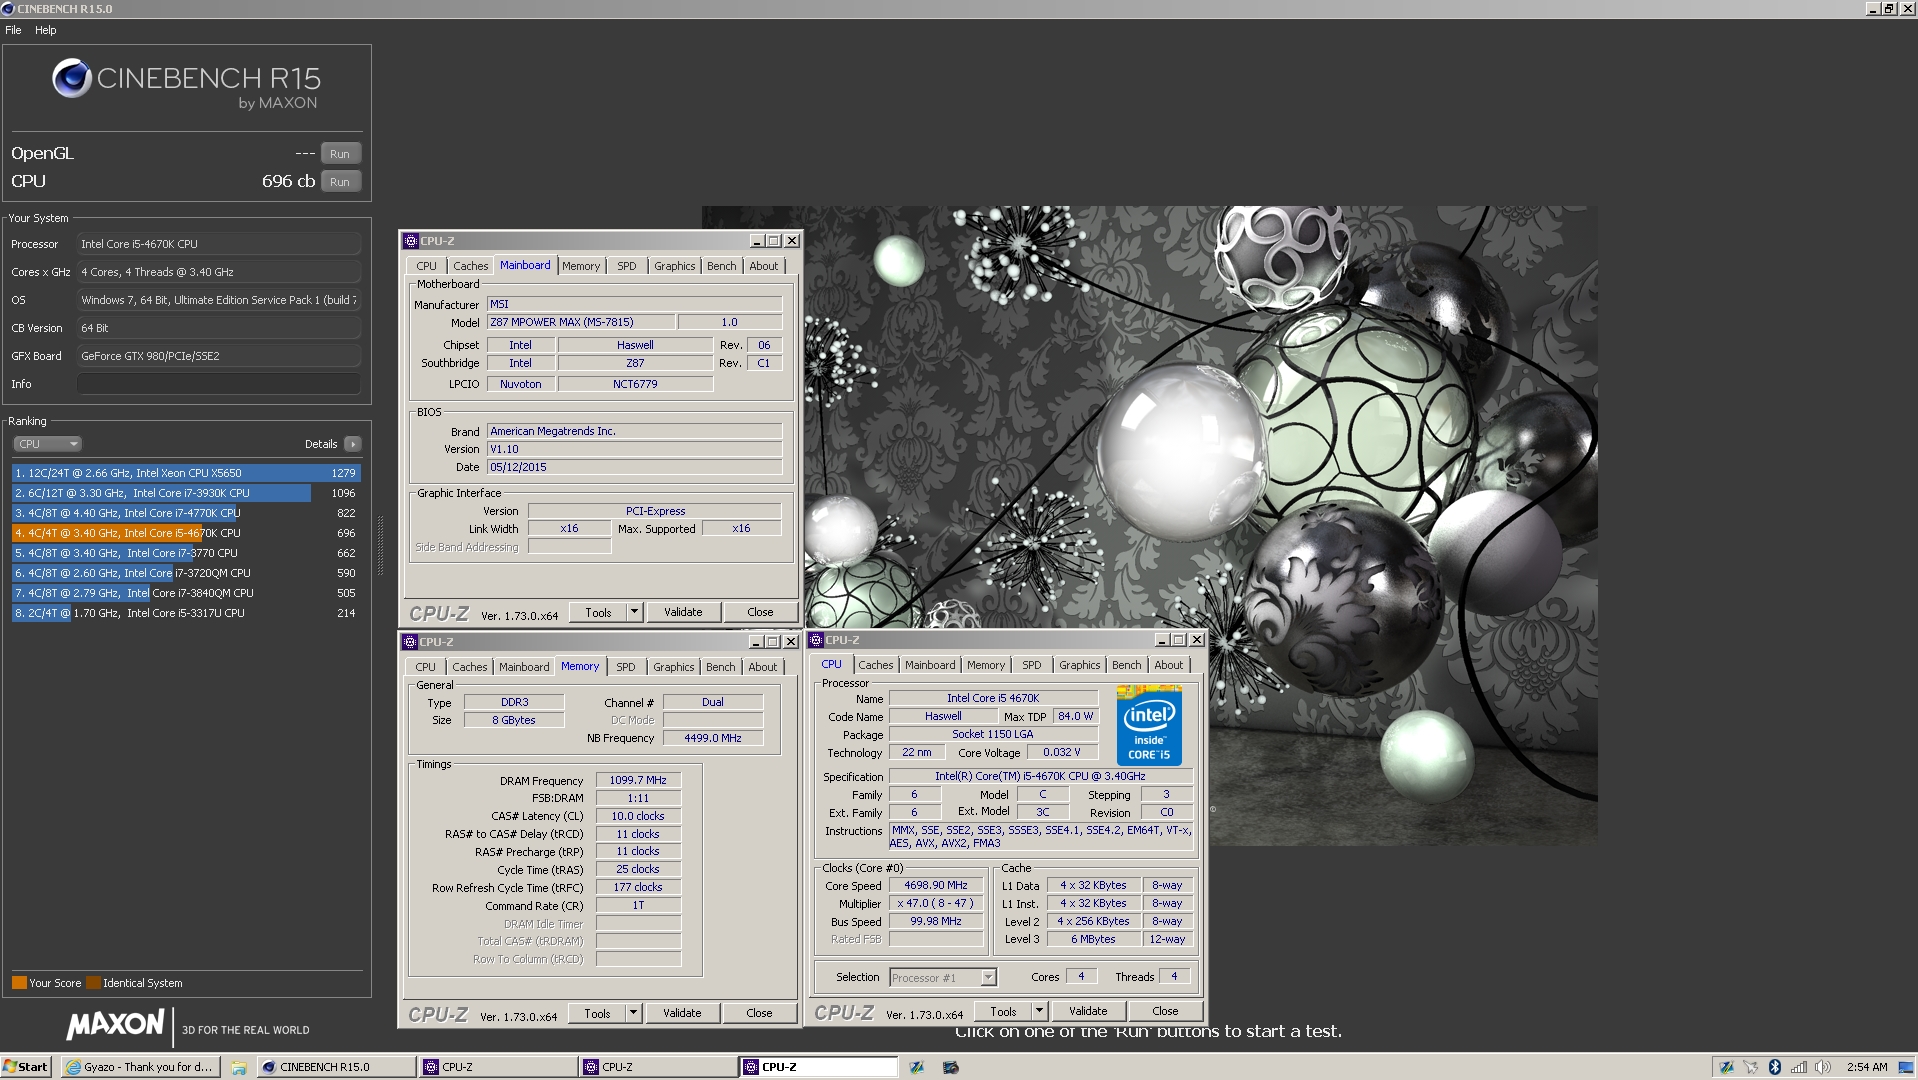Click the volume speaker tray icon
This screenshot has width=1918, height=1080.
[x=1823, y=1067]
